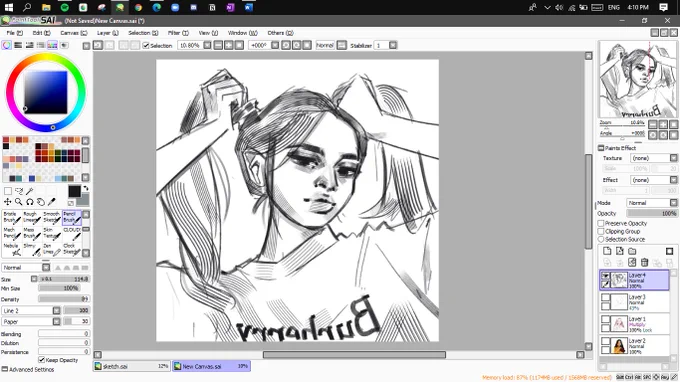680x382 pixels.
Task: Create a new layer folder
Action: click(632, 251)
